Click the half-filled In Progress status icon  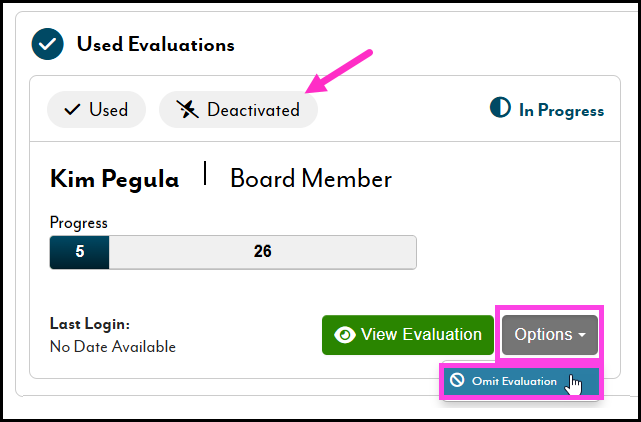[500, 109]
